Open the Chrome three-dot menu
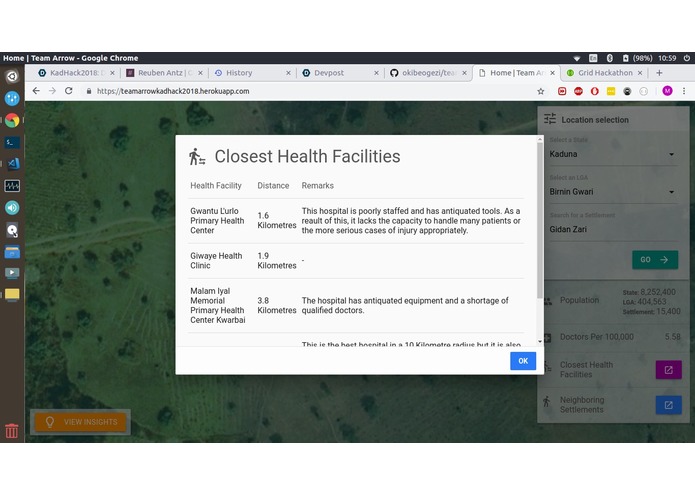The width and height of the screenshot is (695, 494). click(684, 91)
